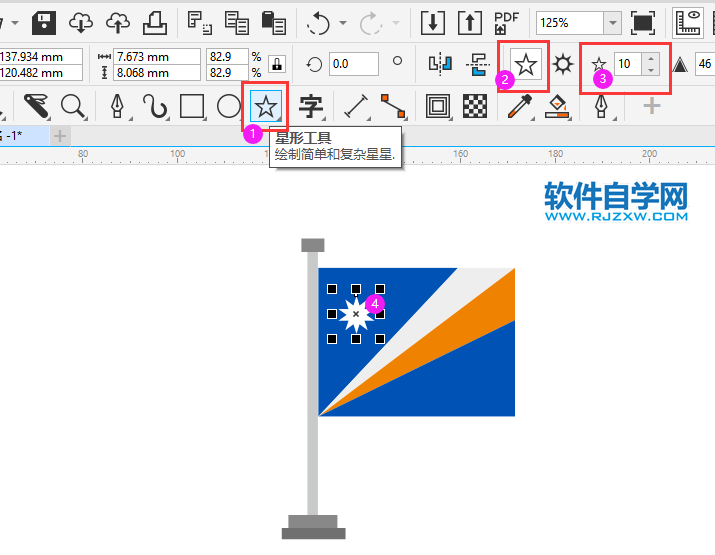Screen dimensions: 715x555
Task: Select the Connector tool
Action: pos(393,106)
